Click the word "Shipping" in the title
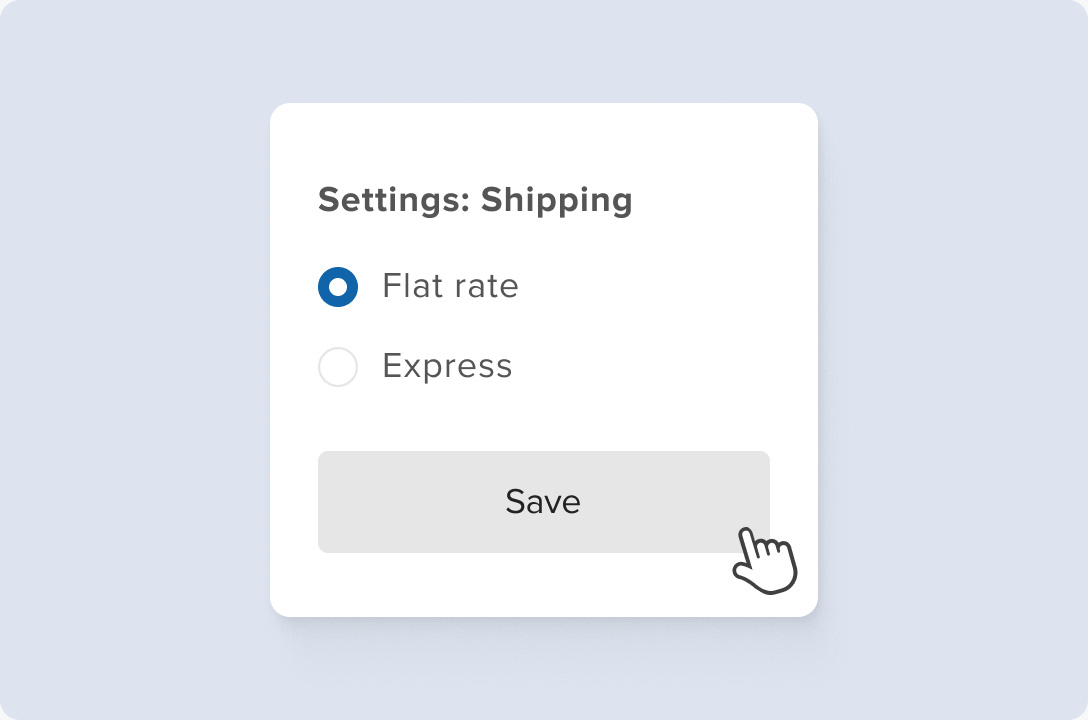 (556, 200)
